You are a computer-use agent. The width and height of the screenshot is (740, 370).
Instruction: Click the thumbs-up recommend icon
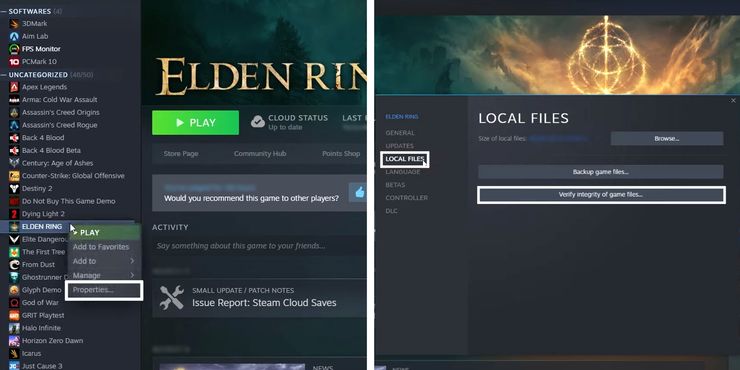359,193
